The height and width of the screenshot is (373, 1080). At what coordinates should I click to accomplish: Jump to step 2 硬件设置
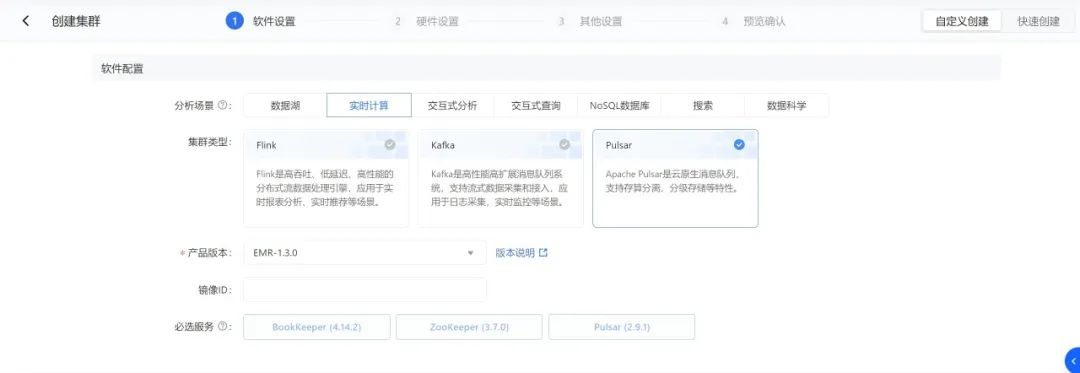tap(427, 21)
